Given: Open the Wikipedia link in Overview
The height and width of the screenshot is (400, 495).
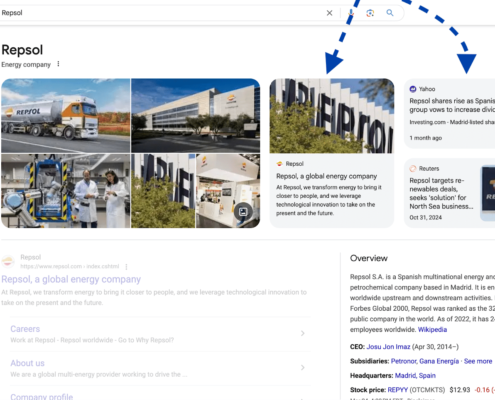Looking at the screenshot, I should point(432,330).
